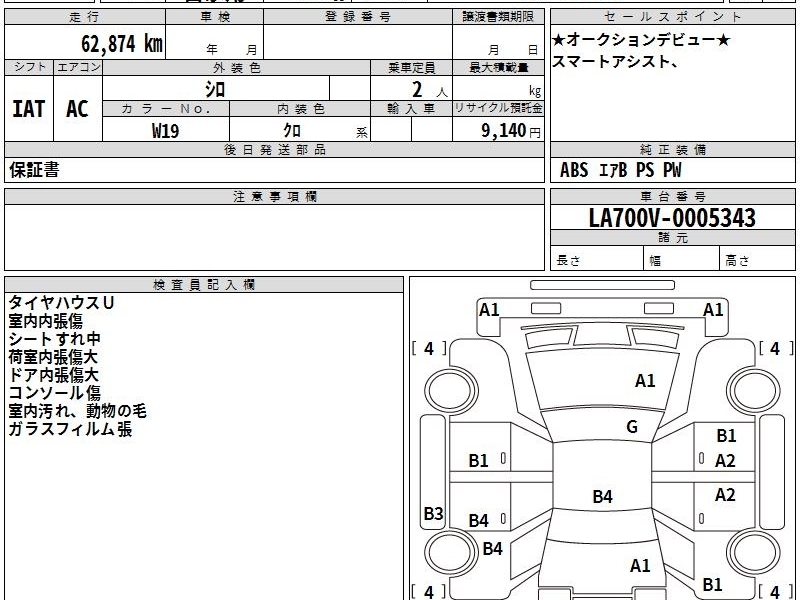Click inspector note シートすれ中
The image size is (800, 600).
pos(54,339)
